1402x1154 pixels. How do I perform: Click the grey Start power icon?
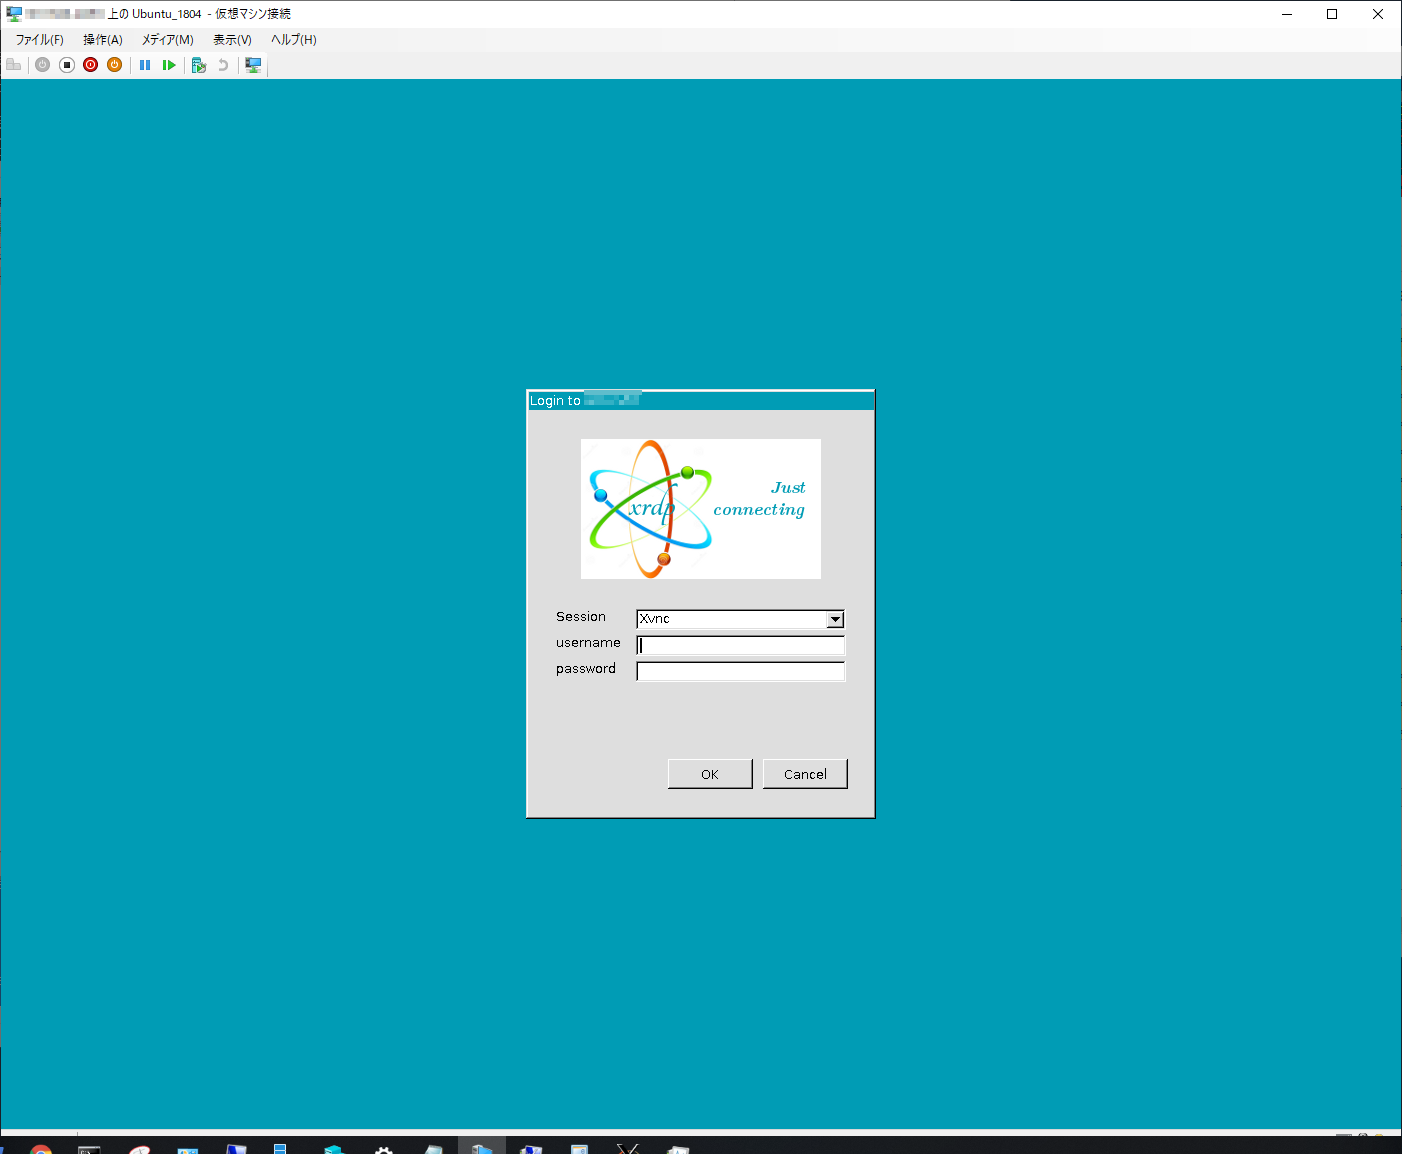(42, 65)
